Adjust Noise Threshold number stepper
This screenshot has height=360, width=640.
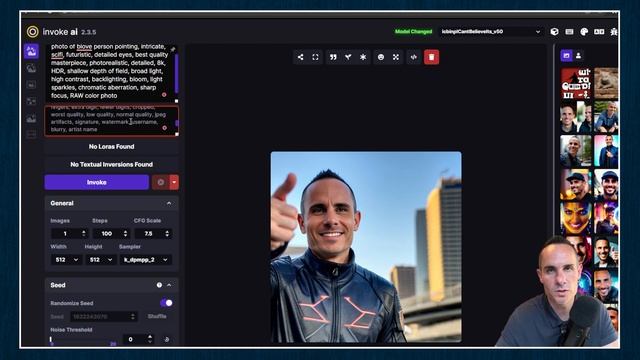[150, 339]
